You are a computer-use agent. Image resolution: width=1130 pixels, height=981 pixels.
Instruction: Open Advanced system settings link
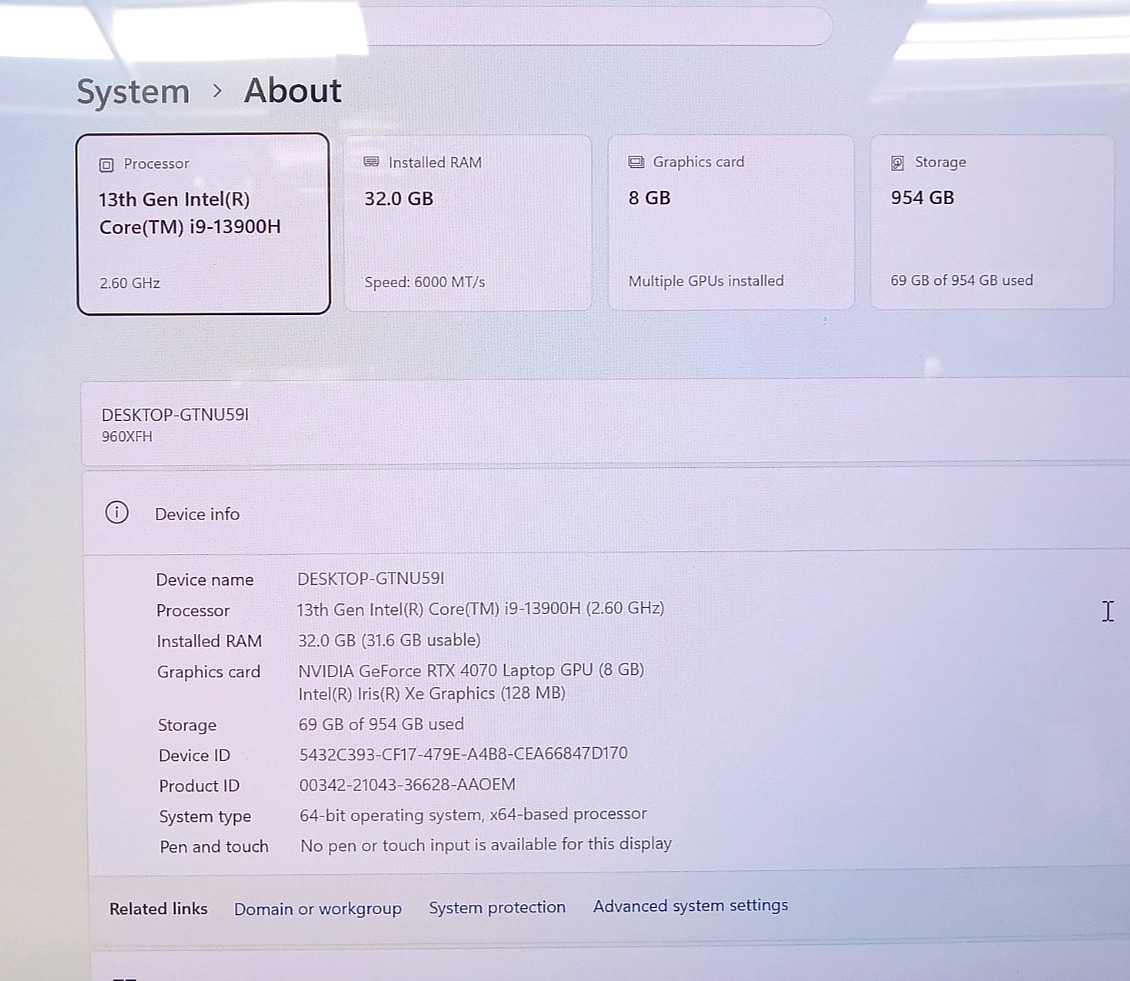(x=690, y=905)
